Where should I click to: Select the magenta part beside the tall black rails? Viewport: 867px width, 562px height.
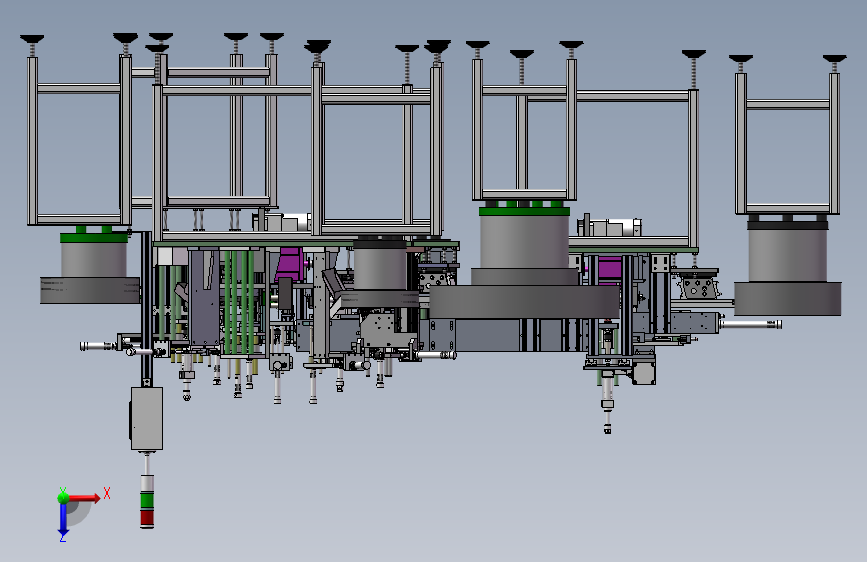coord(609,269)
